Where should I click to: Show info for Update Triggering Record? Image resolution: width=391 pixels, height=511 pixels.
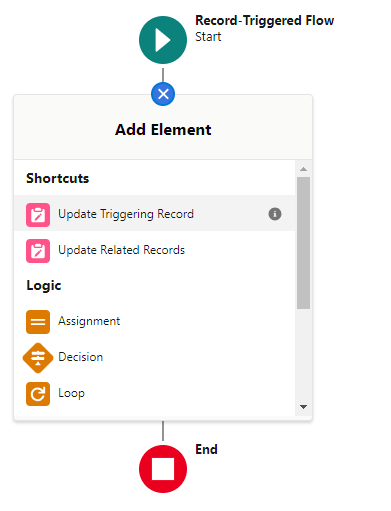pyautogui.click(x=275, y=214)
